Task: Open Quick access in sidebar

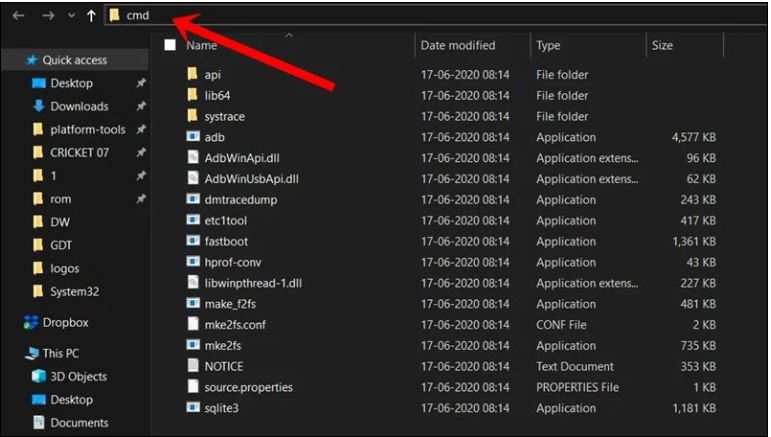Action: tap(75, 60)
